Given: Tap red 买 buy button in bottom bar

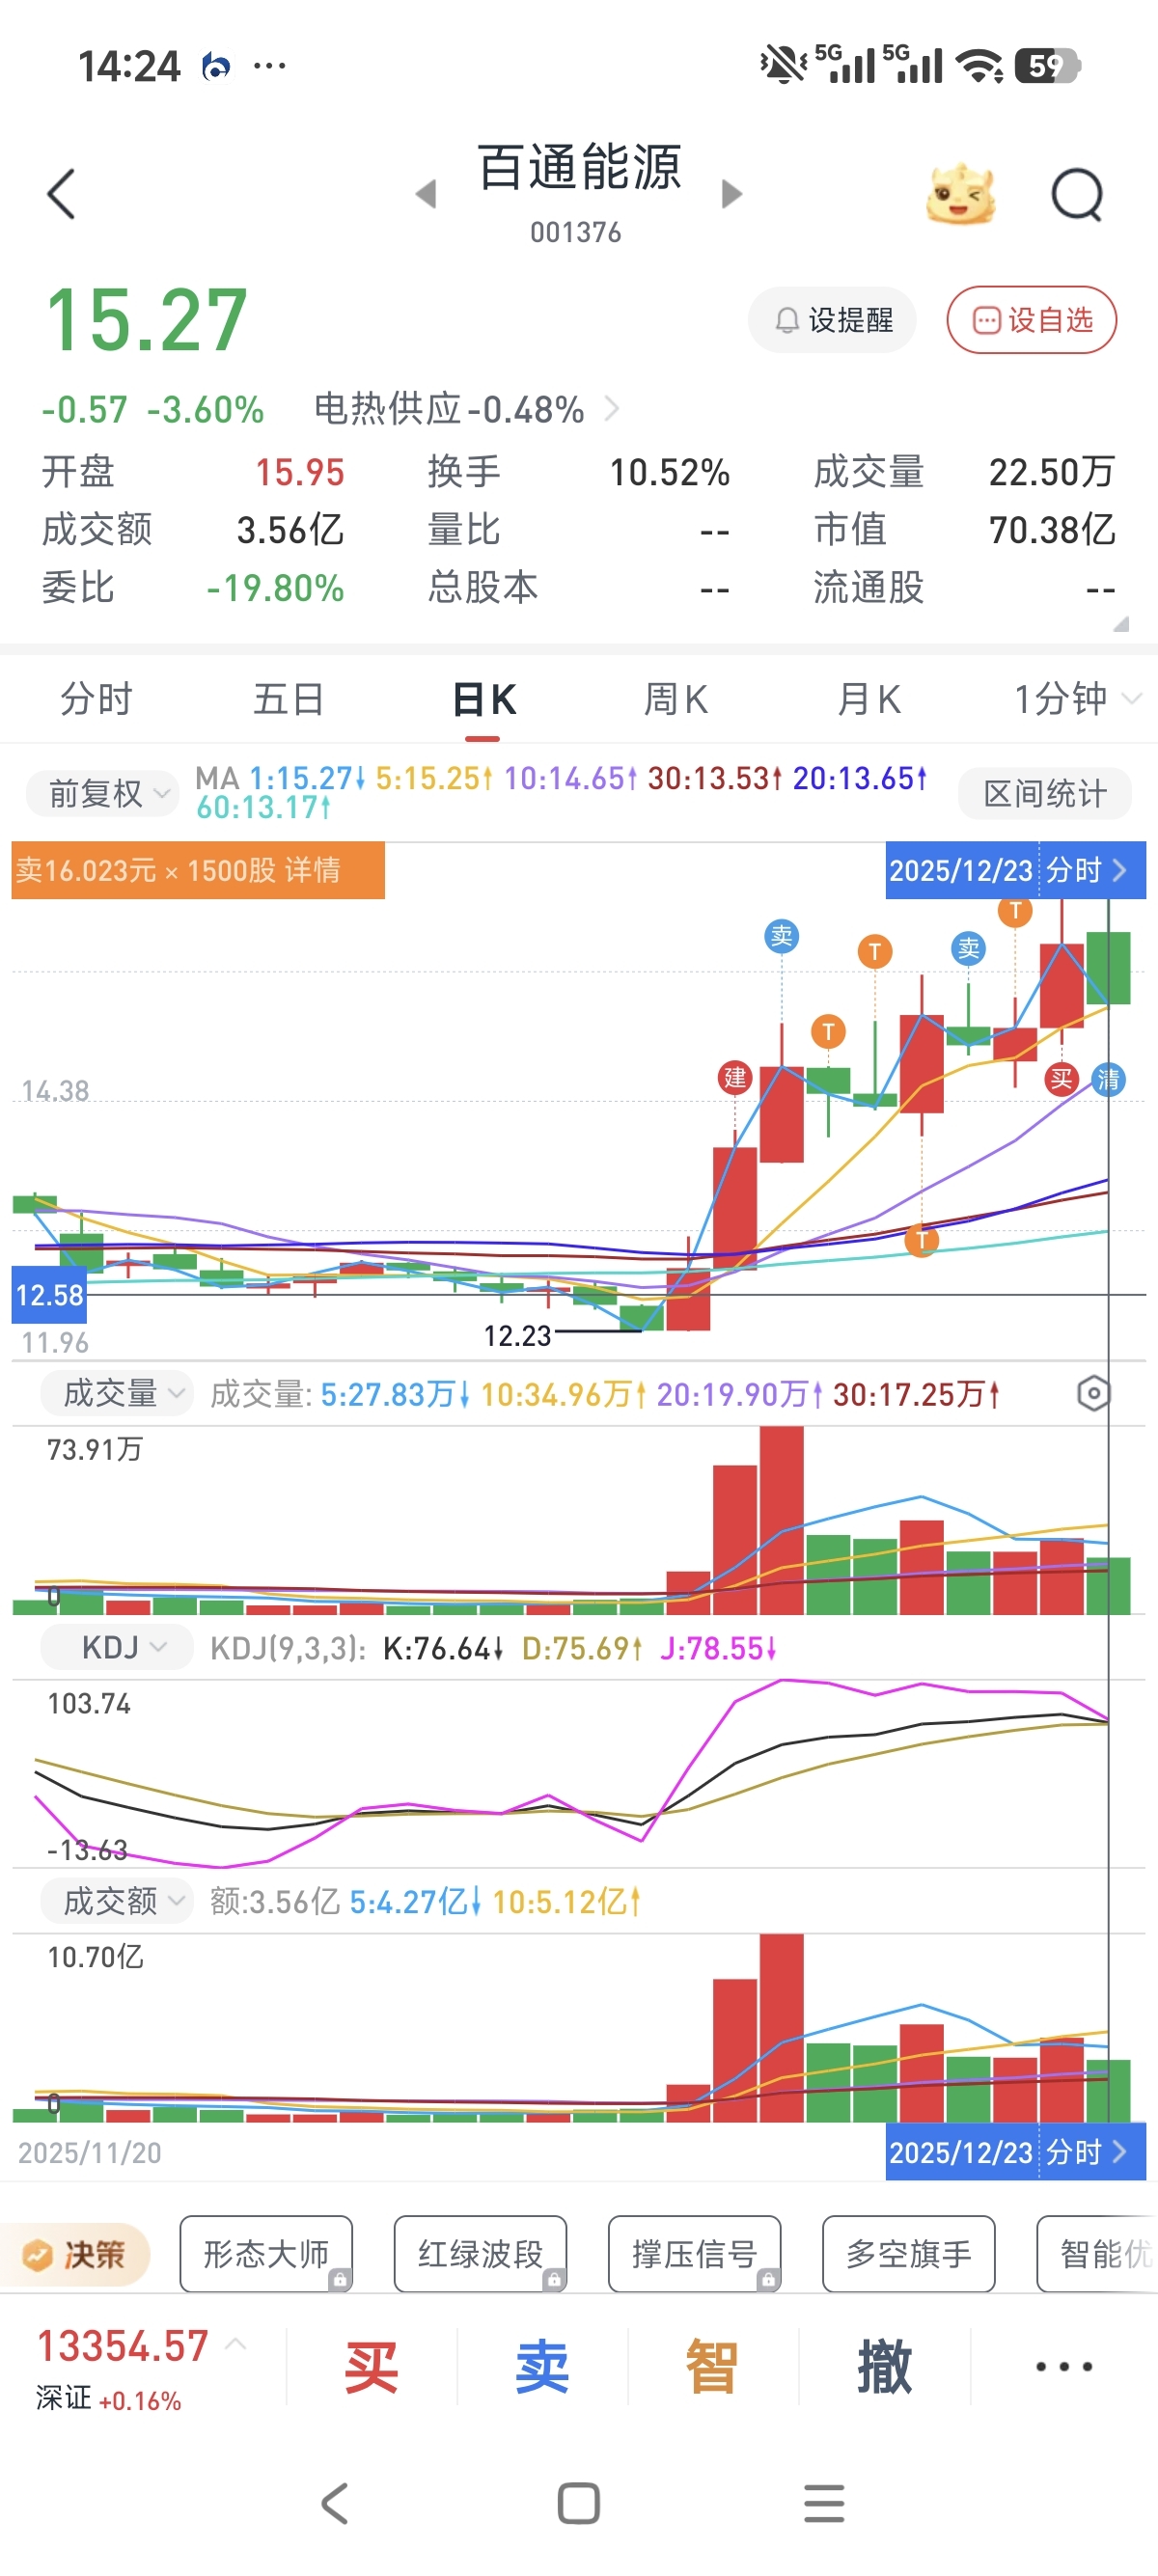Looking at the screenshot, I should (371, 2367).
